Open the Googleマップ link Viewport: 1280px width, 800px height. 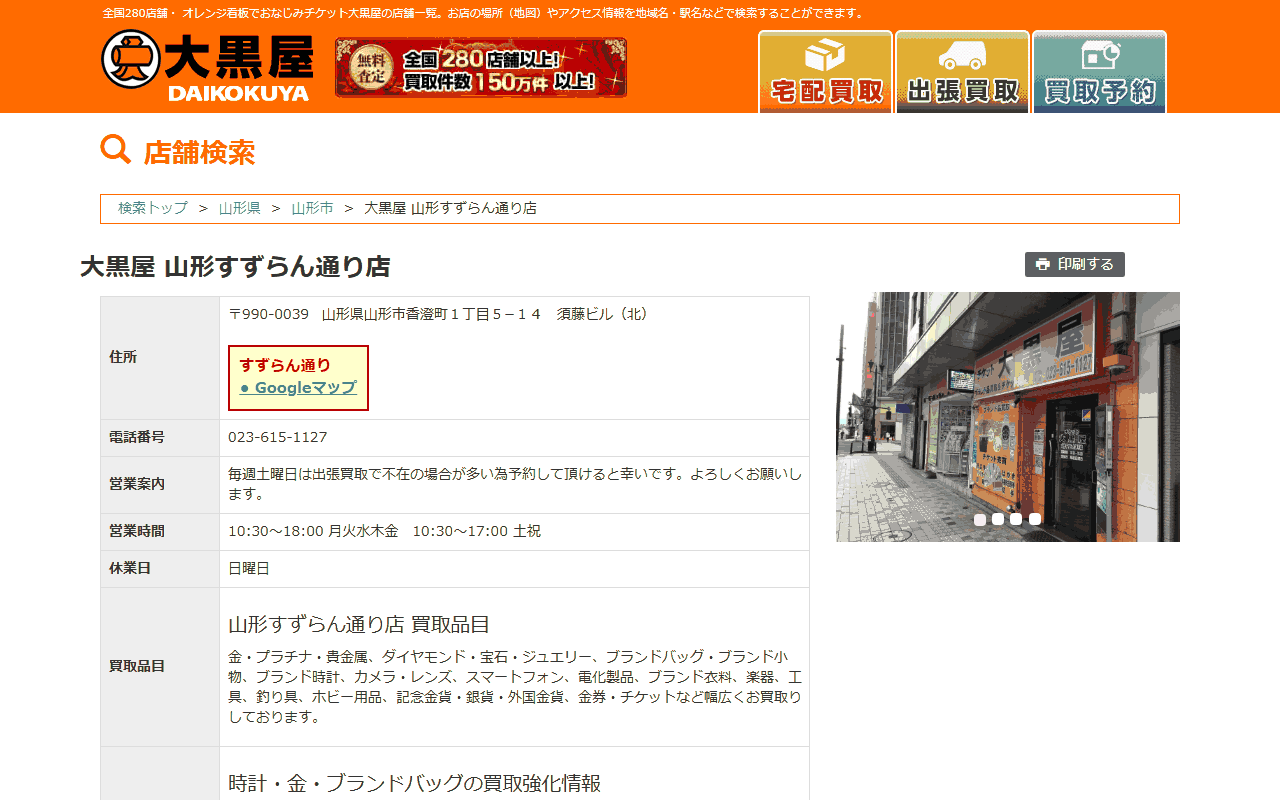tap(298, 388)
